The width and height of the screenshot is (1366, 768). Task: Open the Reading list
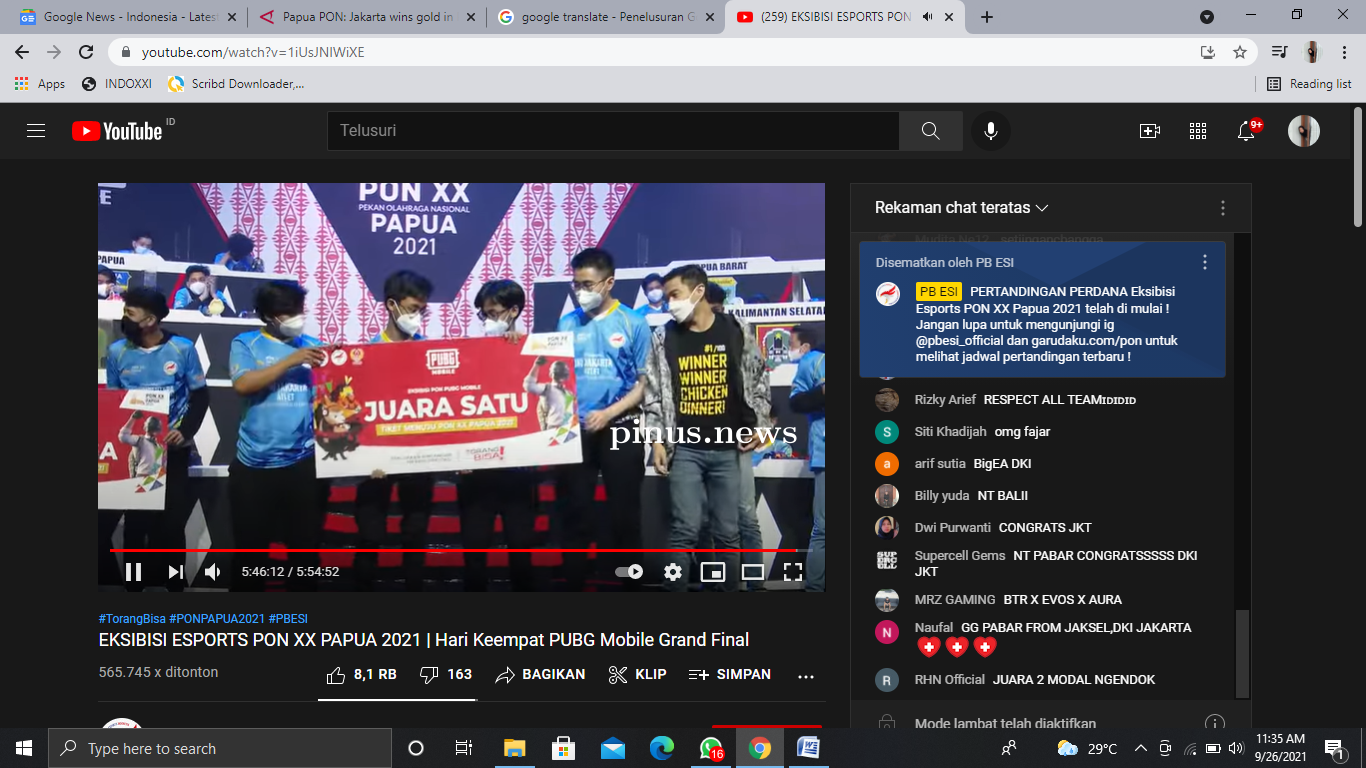(1309, 84)
